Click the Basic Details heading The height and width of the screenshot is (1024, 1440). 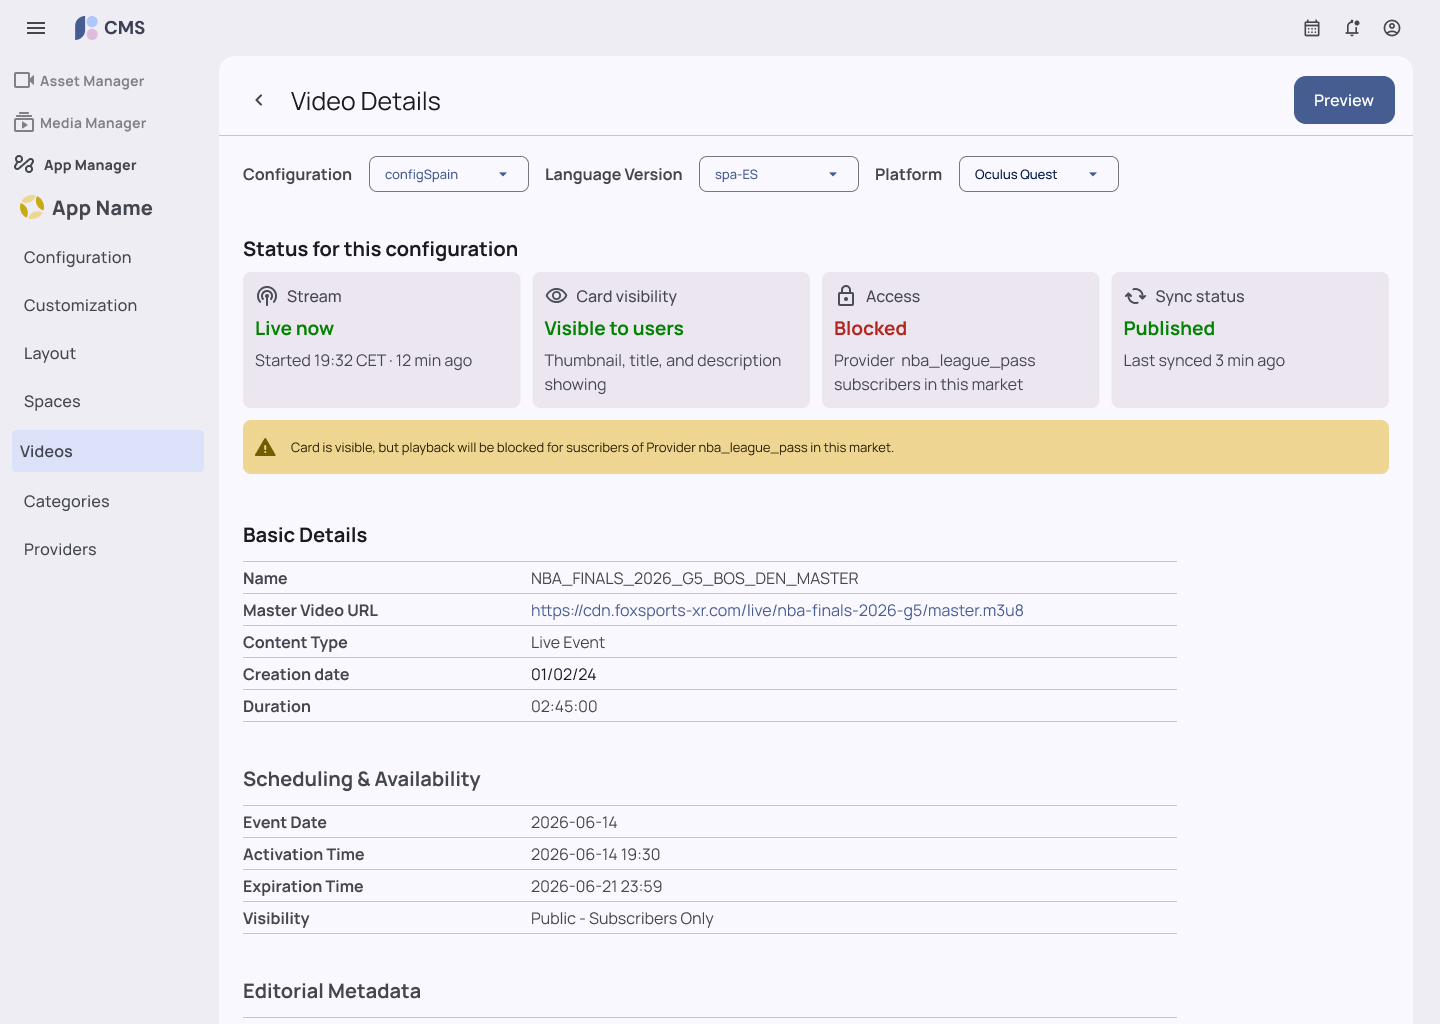click(305, 535)
